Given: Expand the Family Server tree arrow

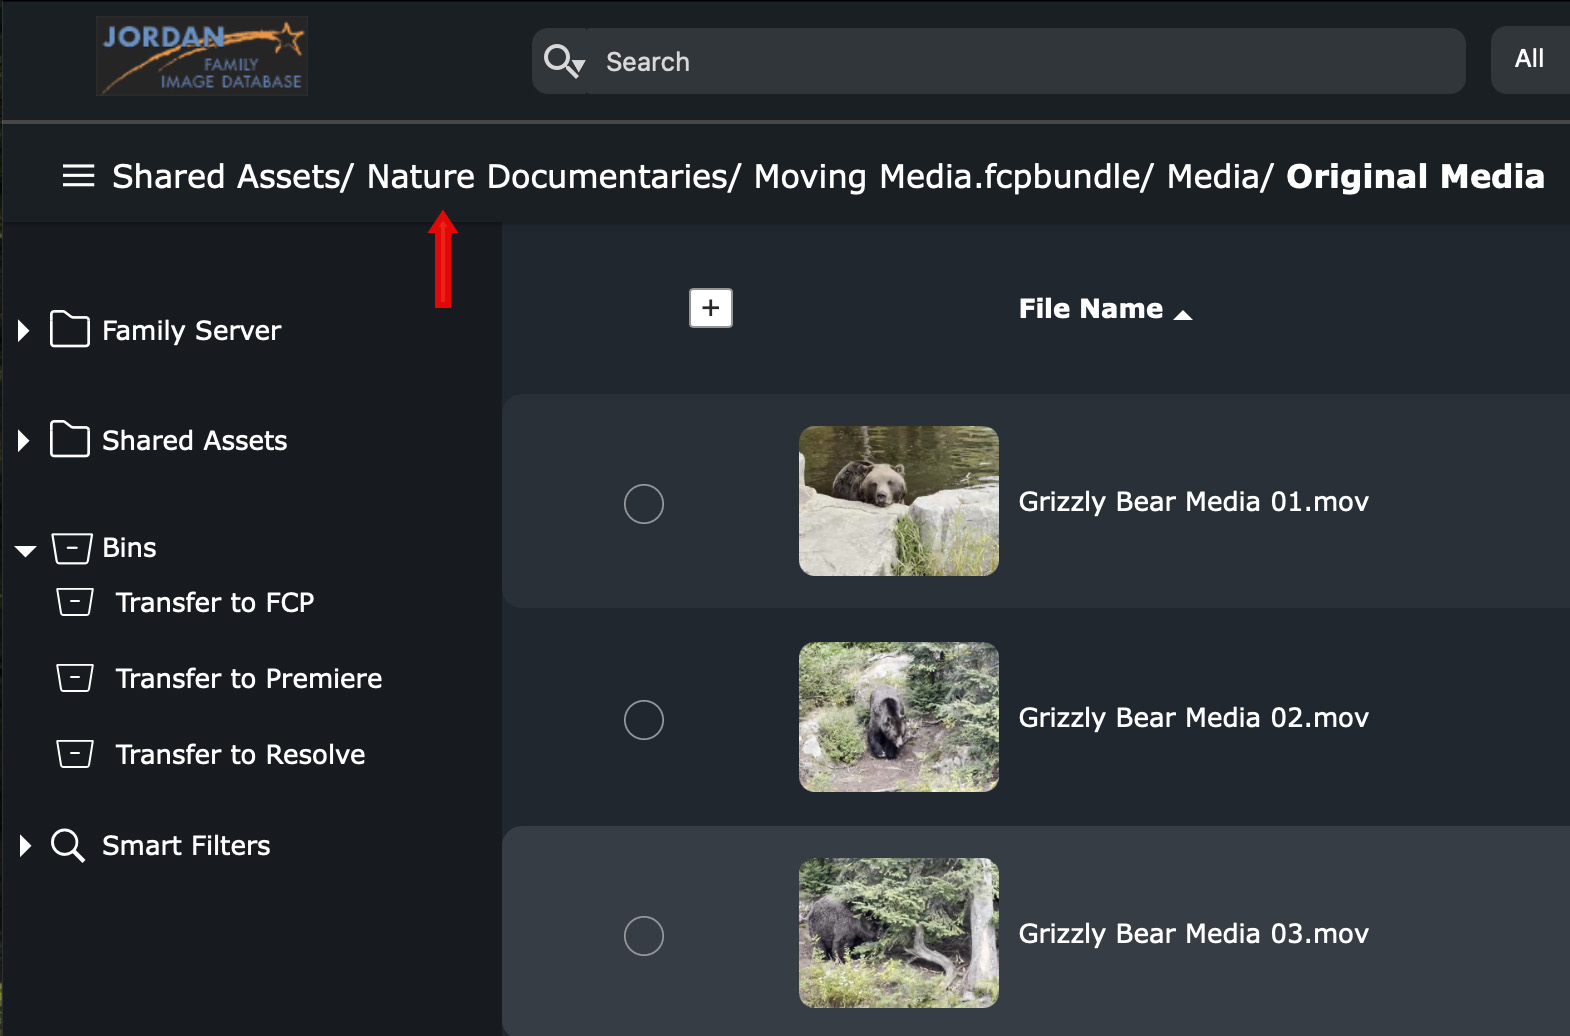Looking at the screenshot, I should tap(24, 330).
